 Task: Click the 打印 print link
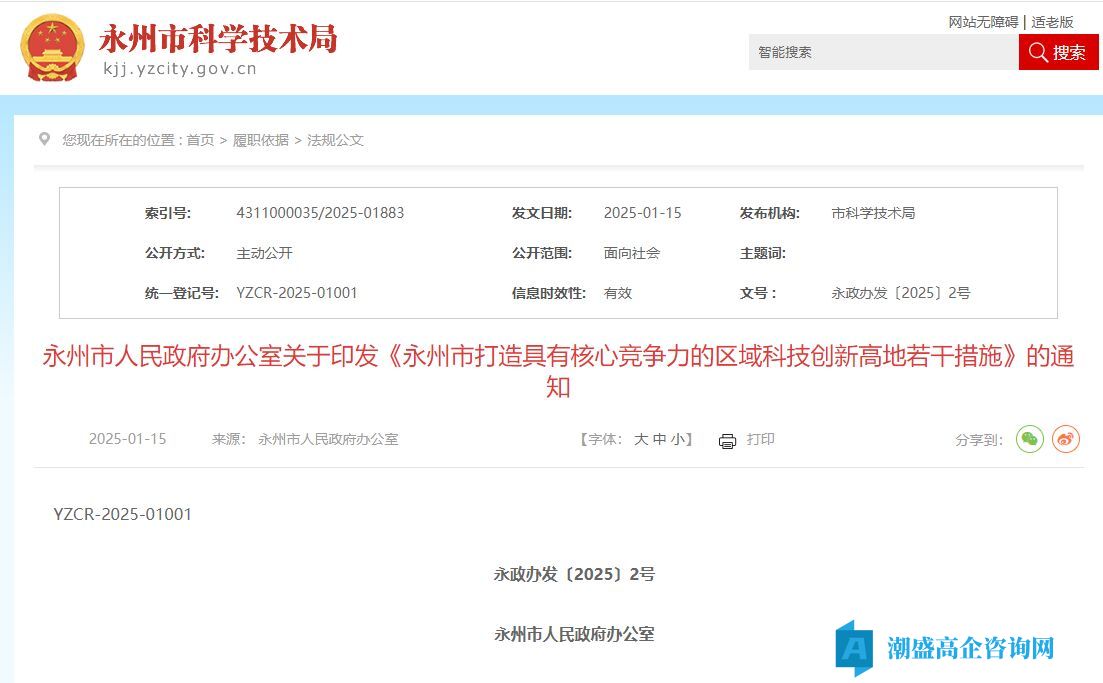coord(760,439)
